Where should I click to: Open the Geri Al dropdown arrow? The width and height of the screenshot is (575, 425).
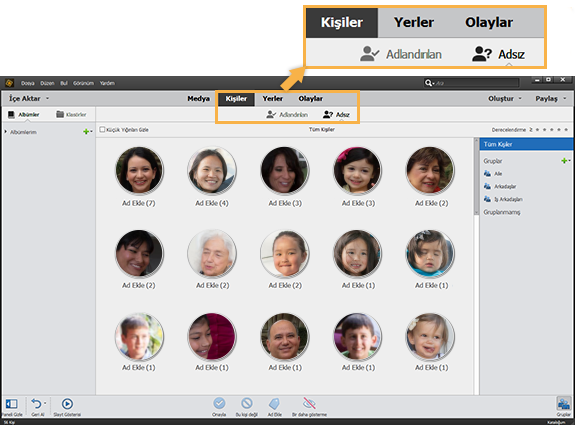tap(45, 403)
